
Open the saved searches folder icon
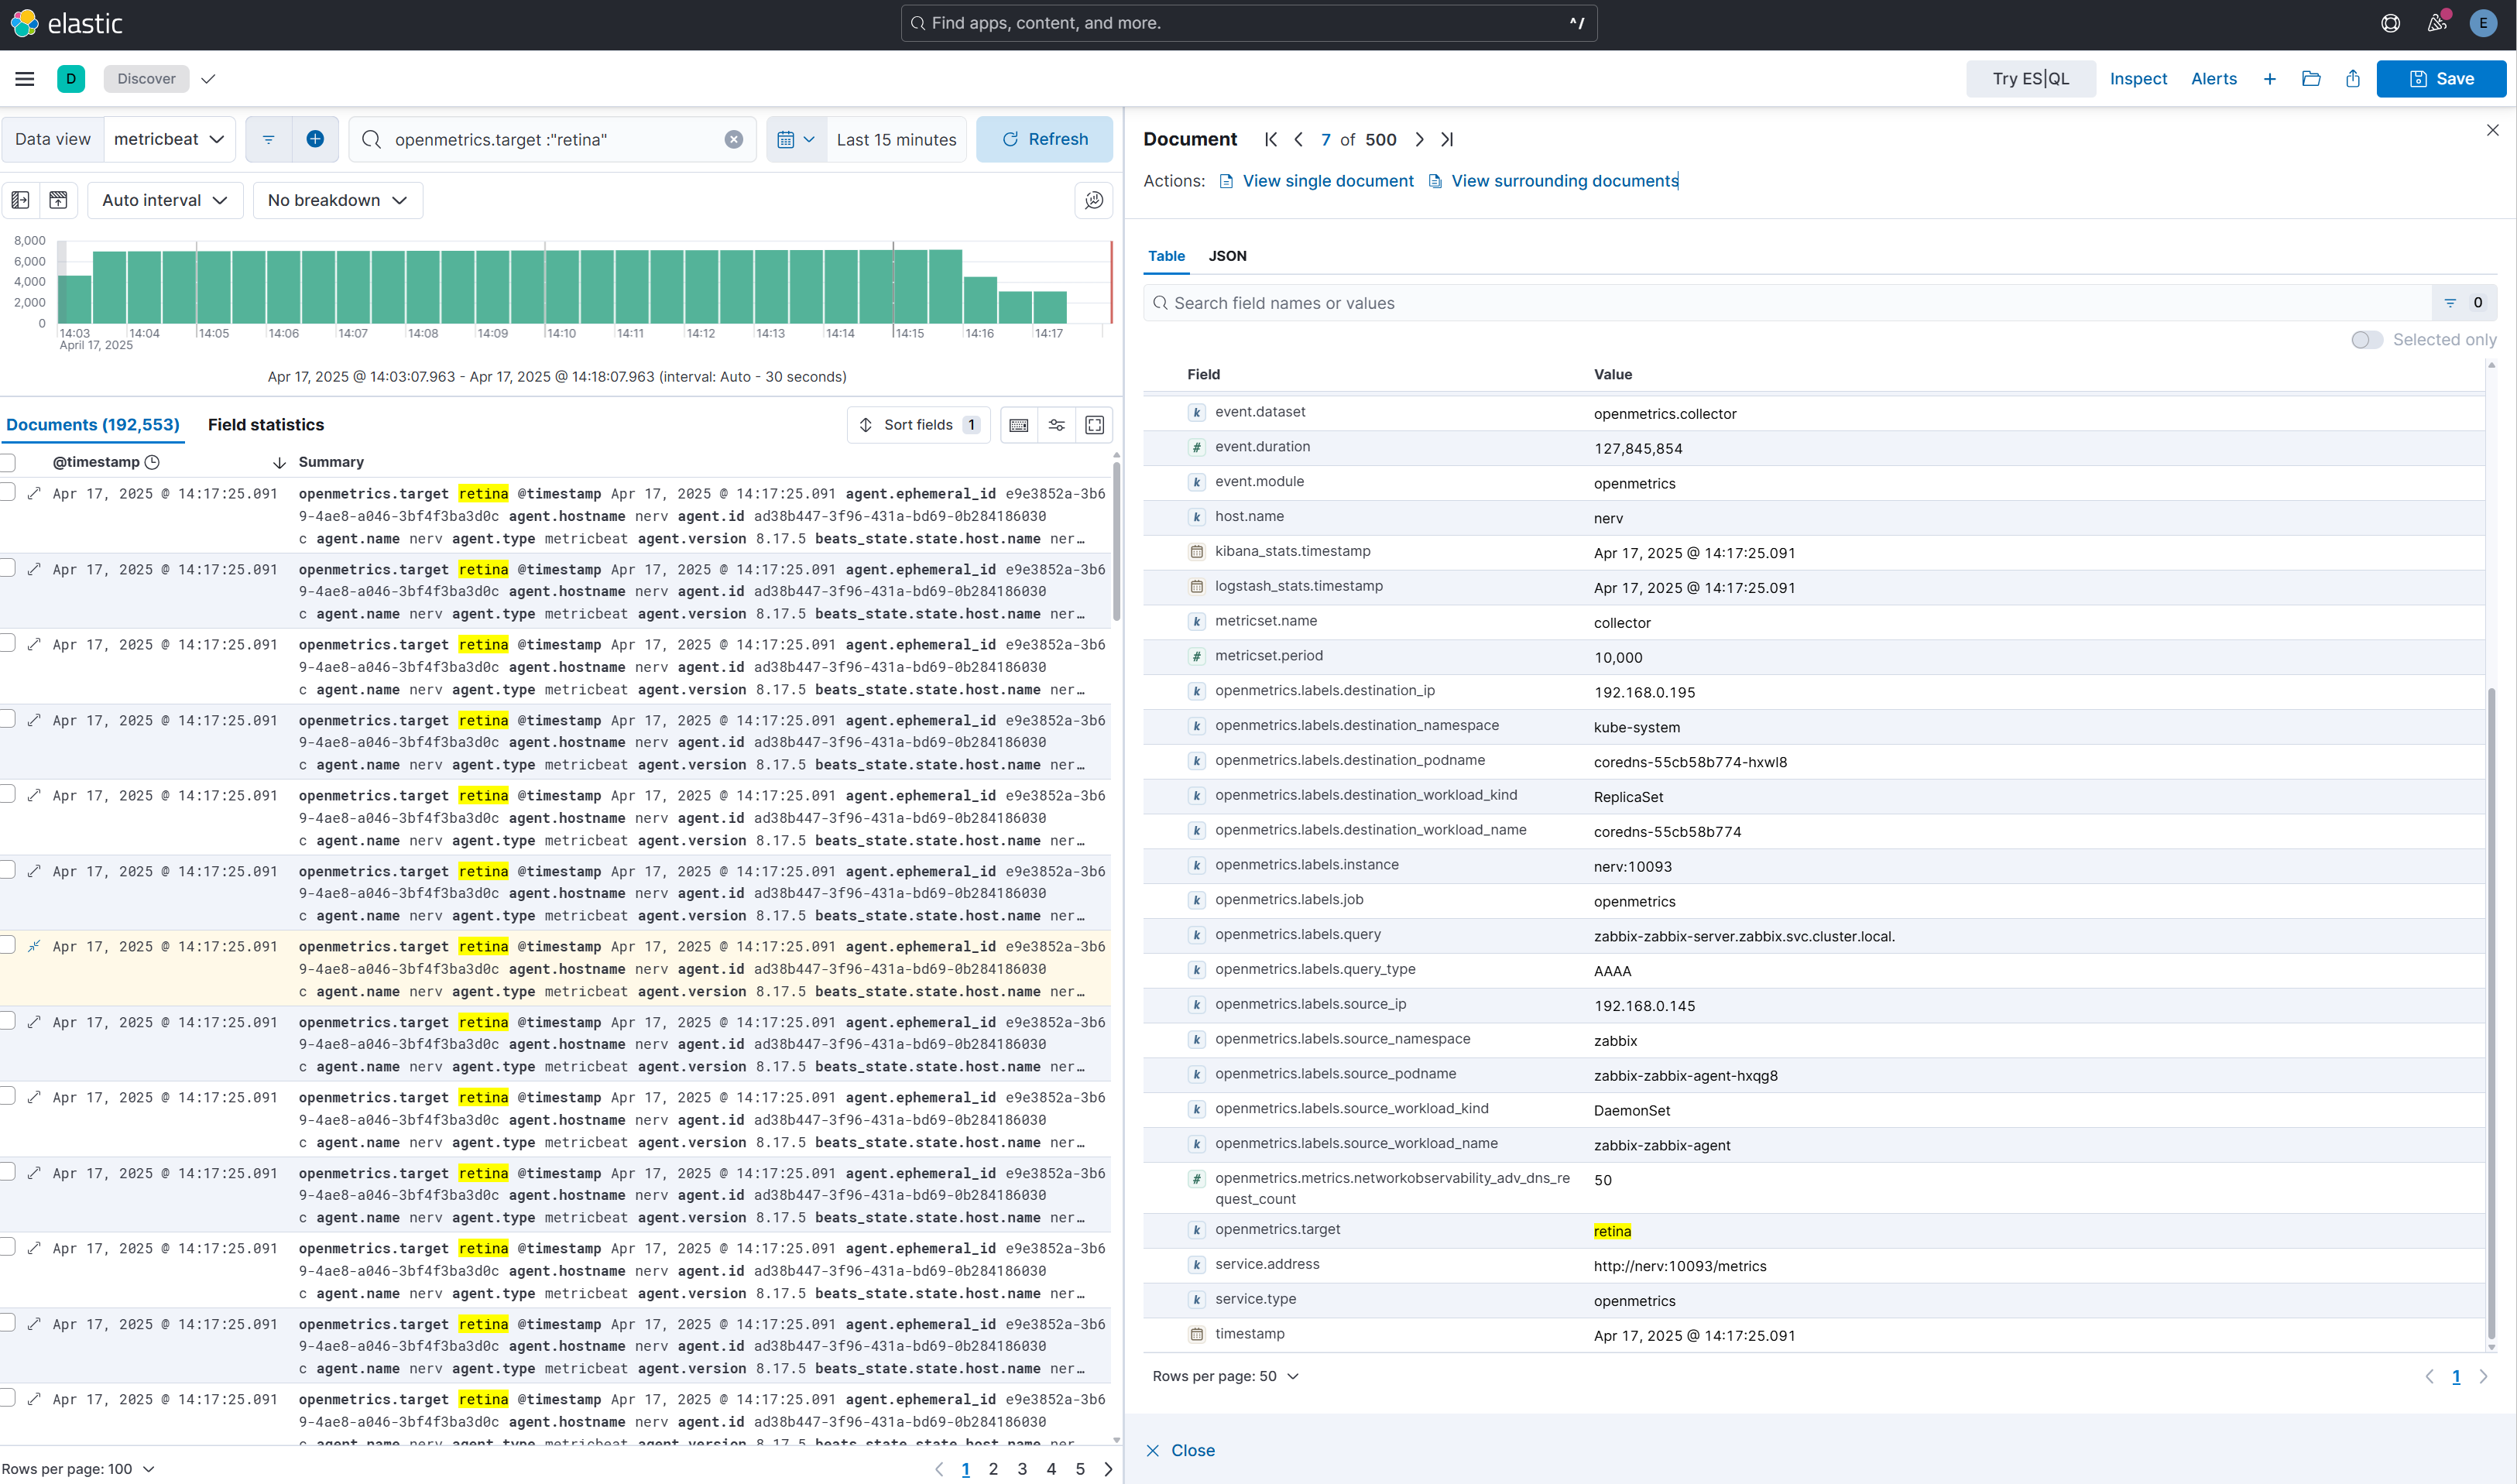click(2311, 79)
